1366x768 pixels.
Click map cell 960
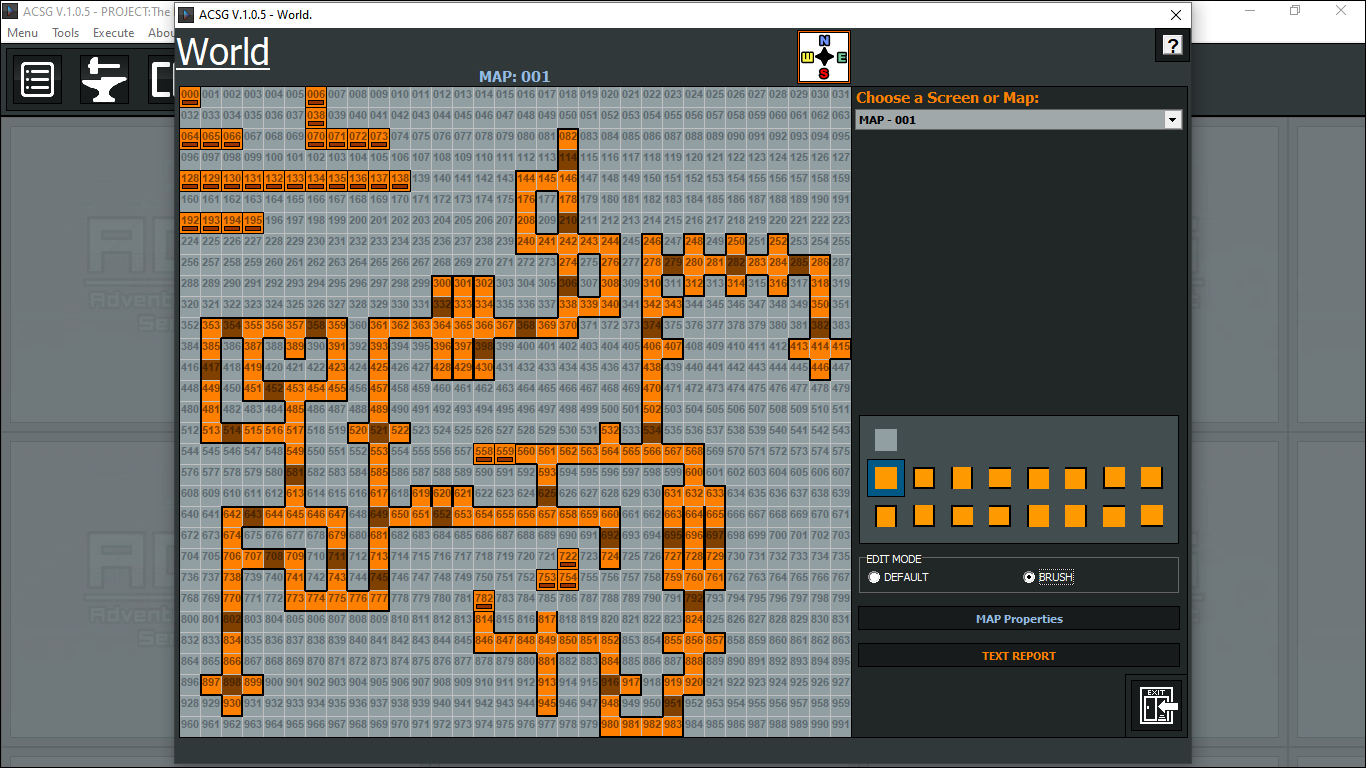pos(190,727)
